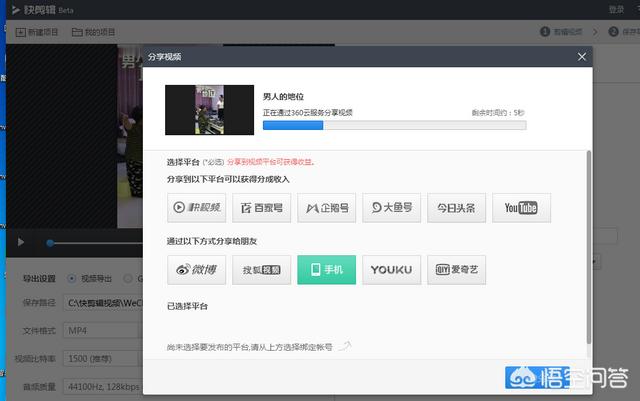640x401 pixels.
Task: Click the green 手机 phone button
Action: (327, 270)
